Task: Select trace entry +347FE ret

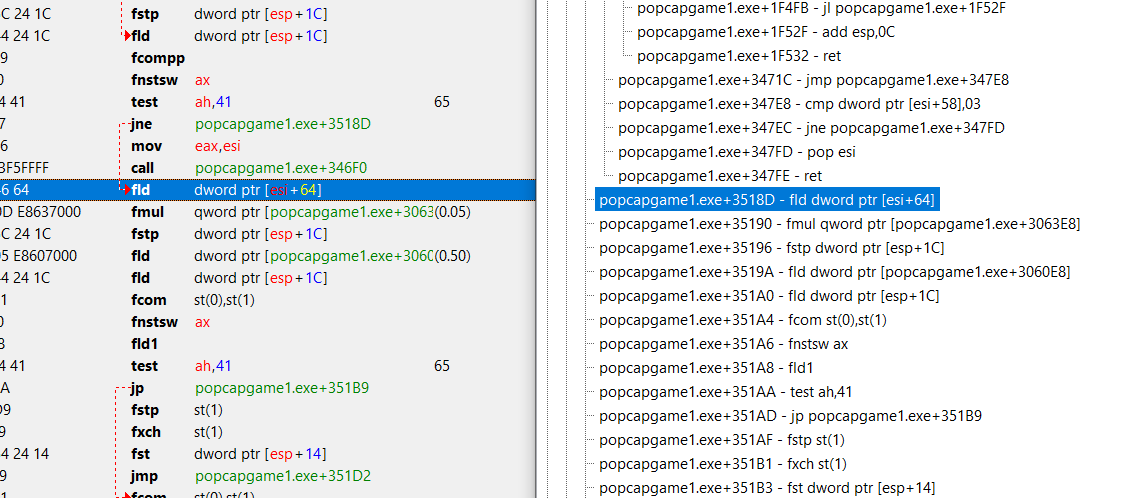Action: click(720, 176)
